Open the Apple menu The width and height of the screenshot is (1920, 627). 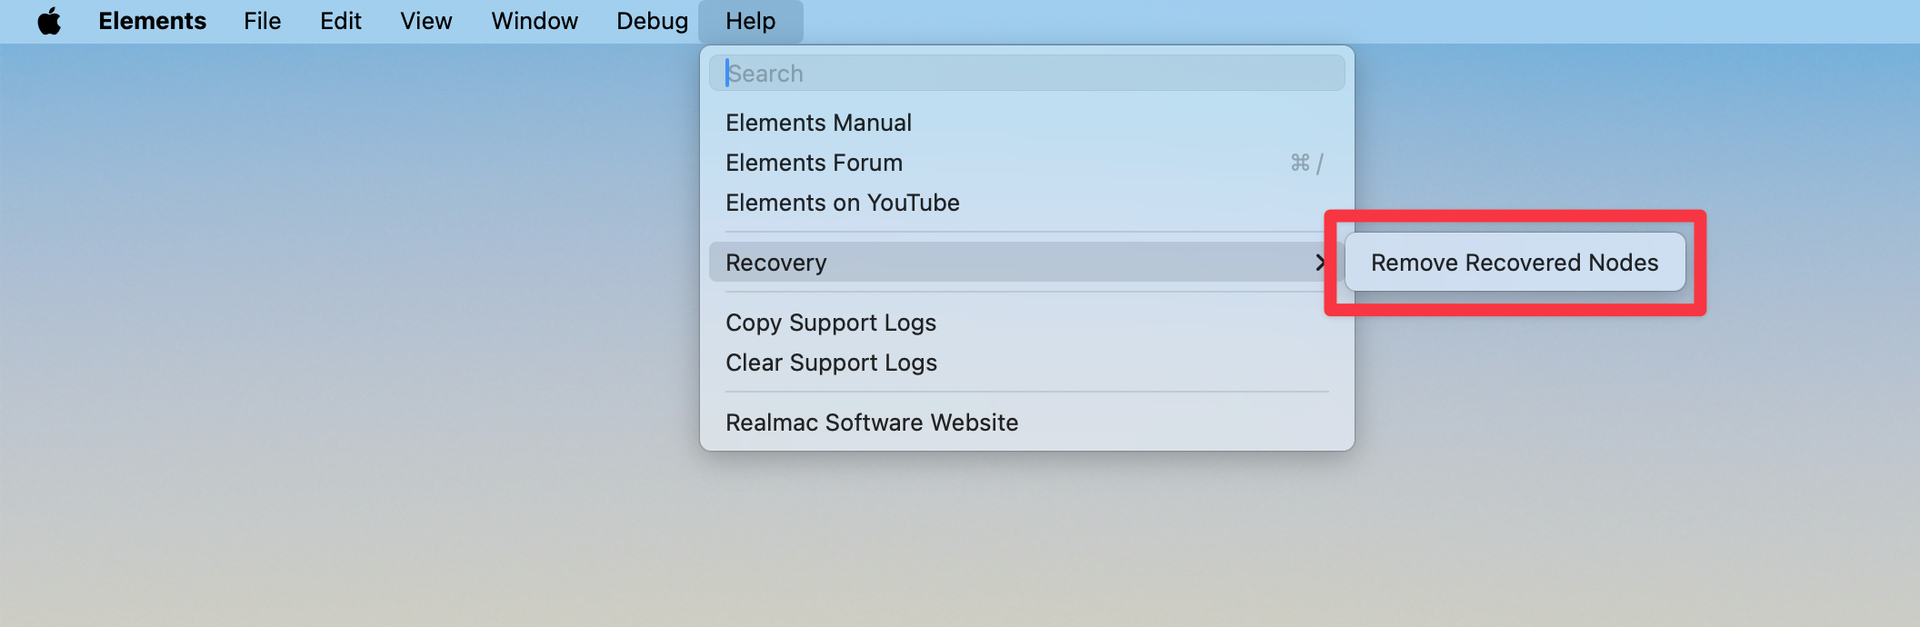pyautogui.click(x=49, y=21)
